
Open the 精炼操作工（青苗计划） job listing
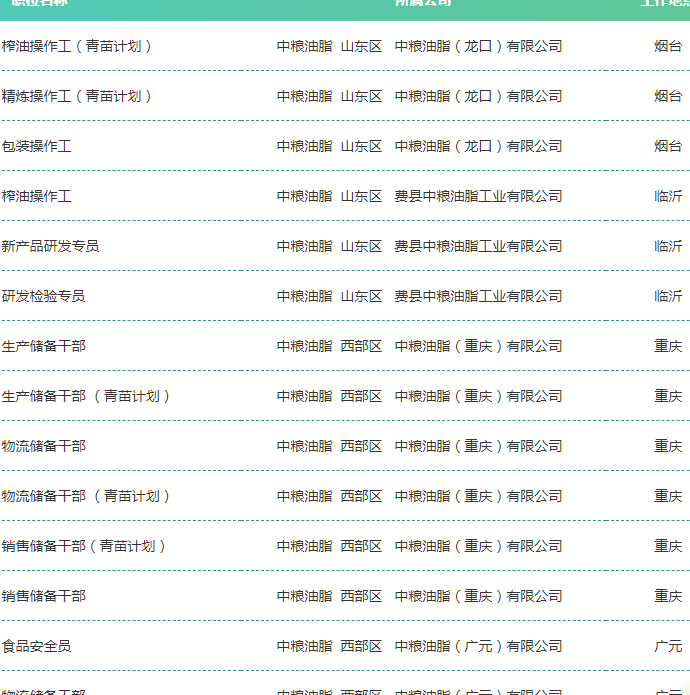[x=77, y=96]
